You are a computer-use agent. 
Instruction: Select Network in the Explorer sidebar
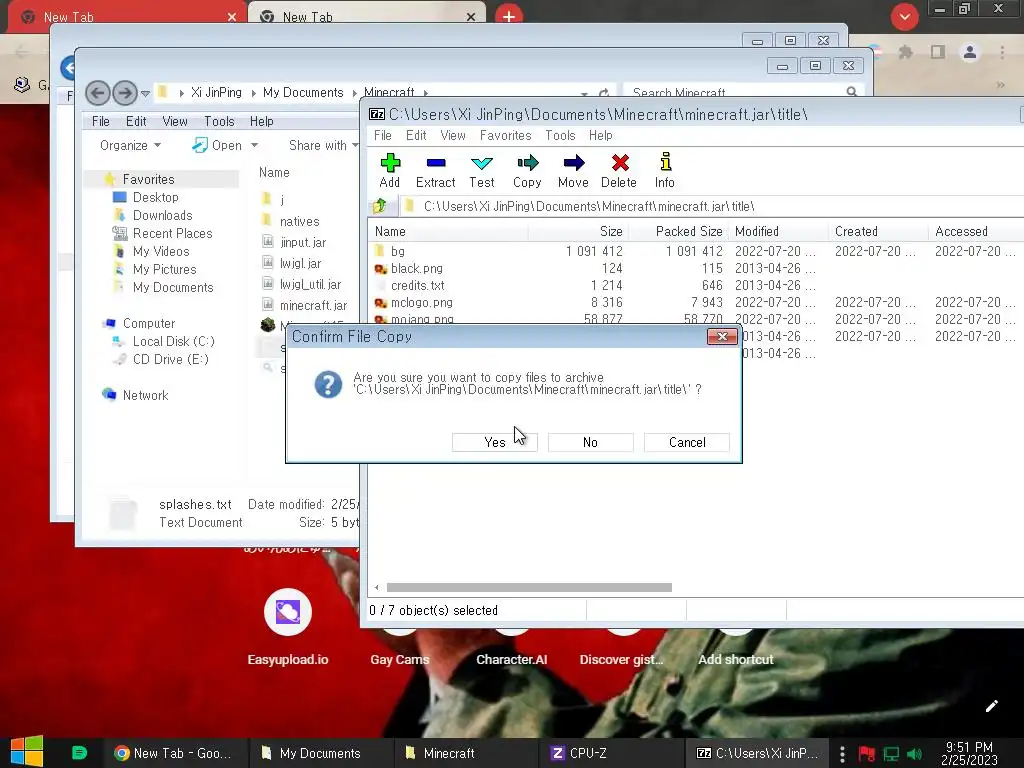tap(145, 395)
